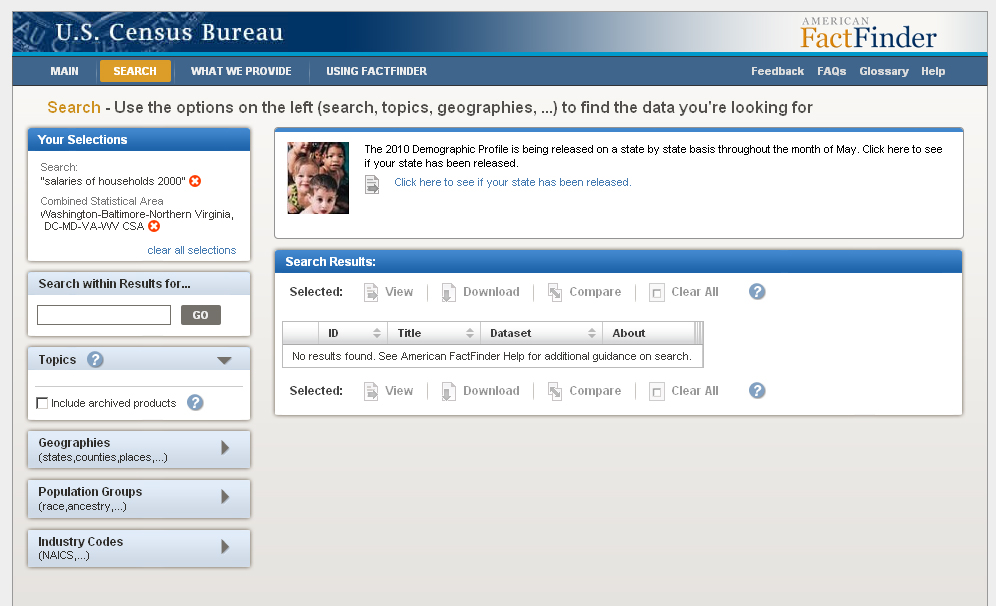
Task: Select the SEARCH tab
Action: click(x=135, y=71)
